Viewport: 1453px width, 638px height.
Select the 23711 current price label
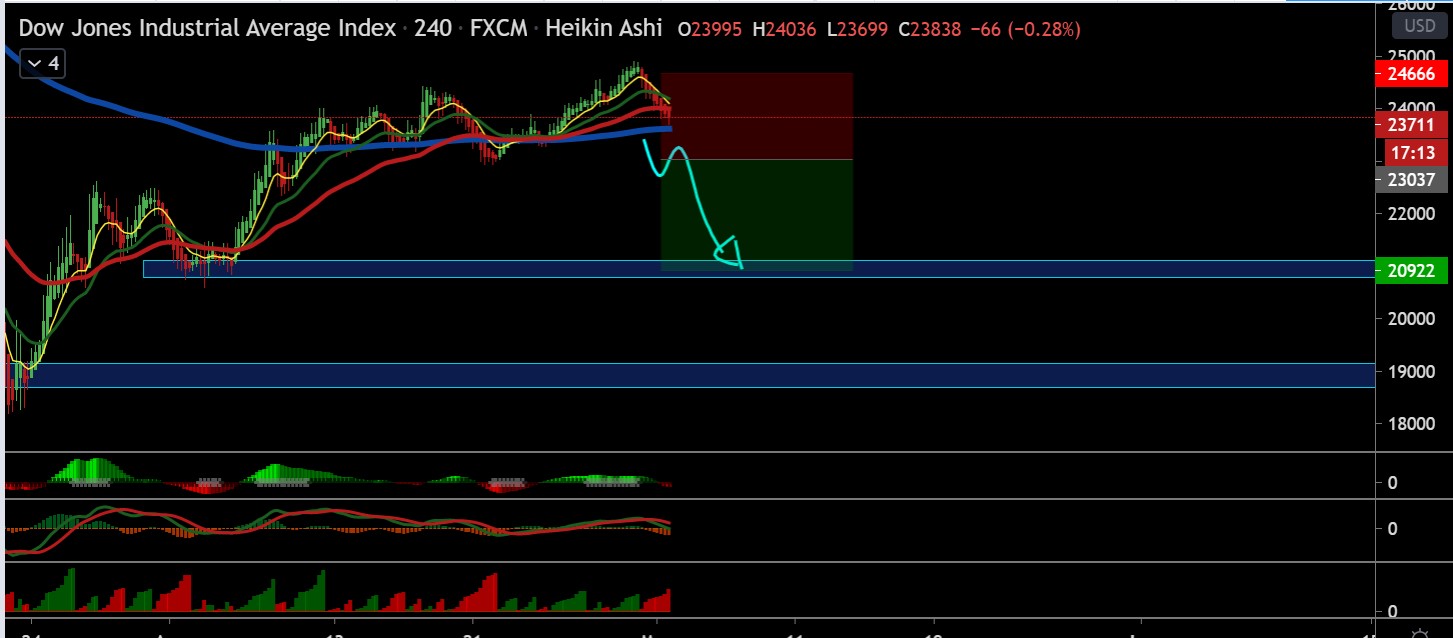point(1411,125)
